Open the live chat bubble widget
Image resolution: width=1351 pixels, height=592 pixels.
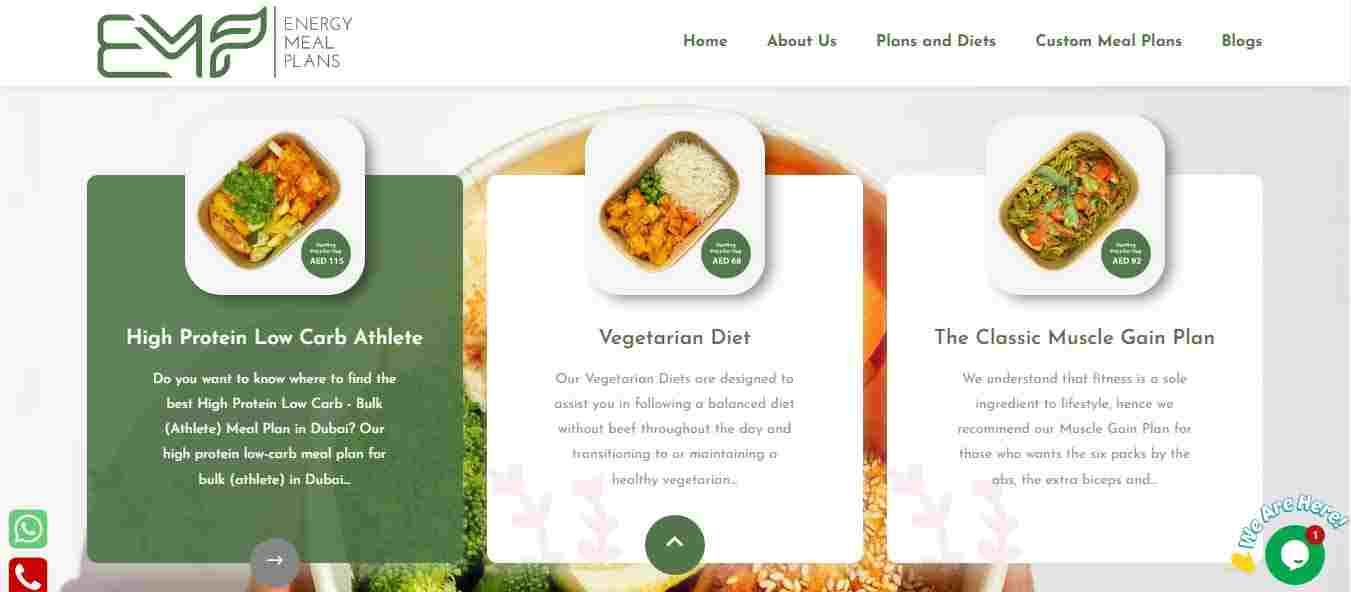1294,555
